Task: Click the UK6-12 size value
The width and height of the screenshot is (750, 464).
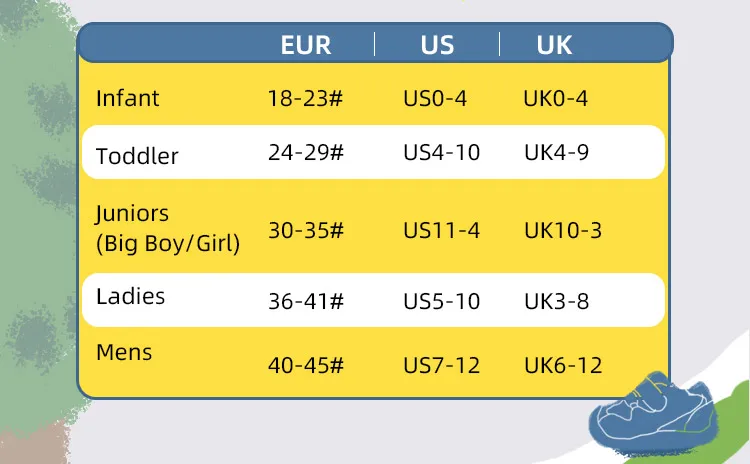Action: pos(563,365)
